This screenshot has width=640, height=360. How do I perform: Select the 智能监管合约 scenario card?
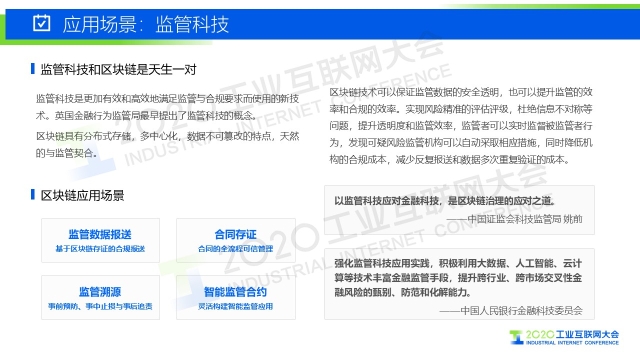[236, 298]
